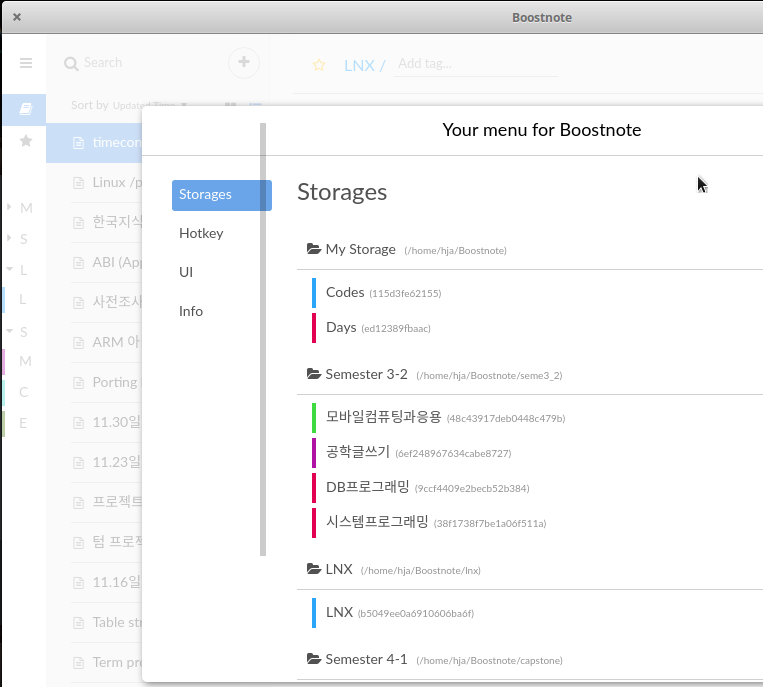
Task: Select the E folder in sidebar
Action: [23, 423]
